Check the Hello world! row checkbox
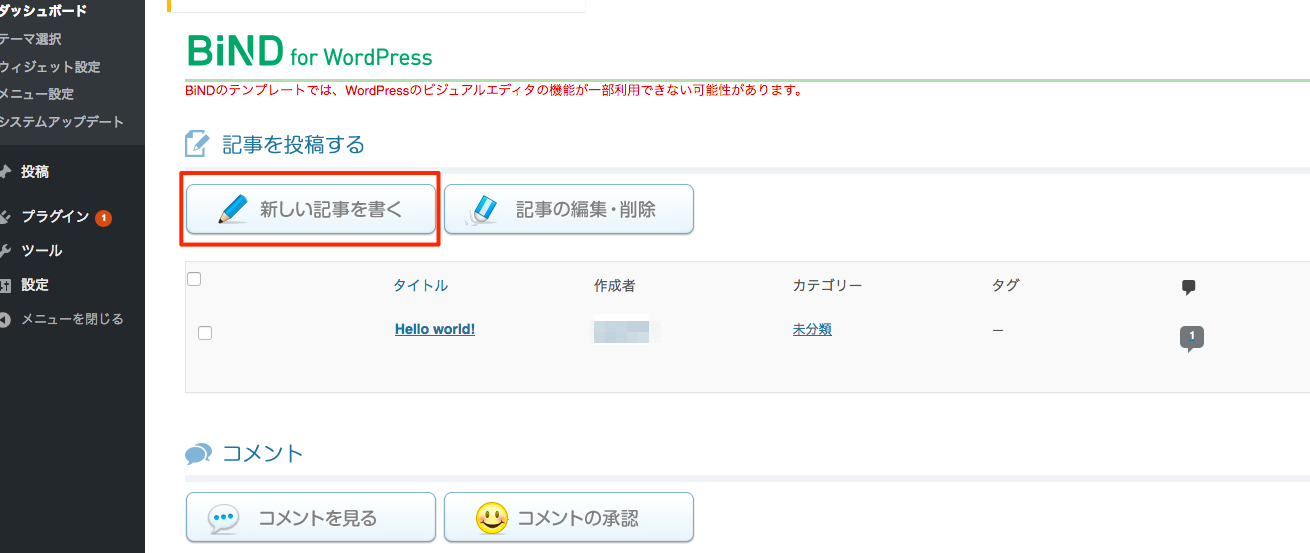This screenshot has height=553, width=1310. point(205,333)
